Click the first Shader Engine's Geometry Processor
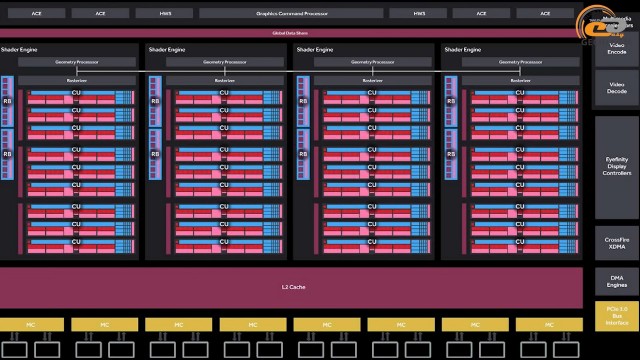Viewport: 640px width, 360px height. (x=77, y=62)
